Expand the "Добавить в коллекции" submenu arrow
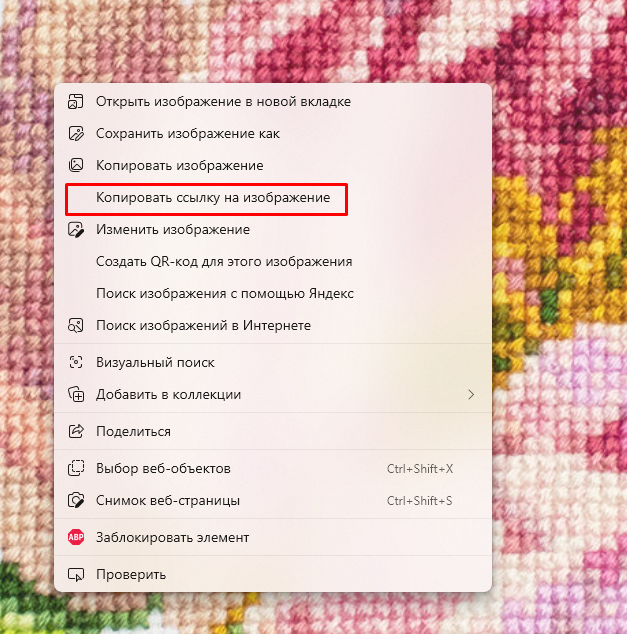The image size is (627, 634). (x=470, y=394)
